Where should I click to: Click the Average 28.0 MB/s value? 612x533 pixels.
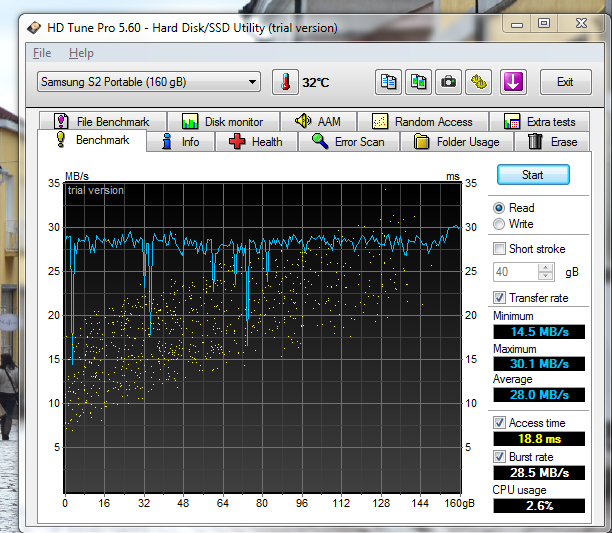click(x=539, y=395)
